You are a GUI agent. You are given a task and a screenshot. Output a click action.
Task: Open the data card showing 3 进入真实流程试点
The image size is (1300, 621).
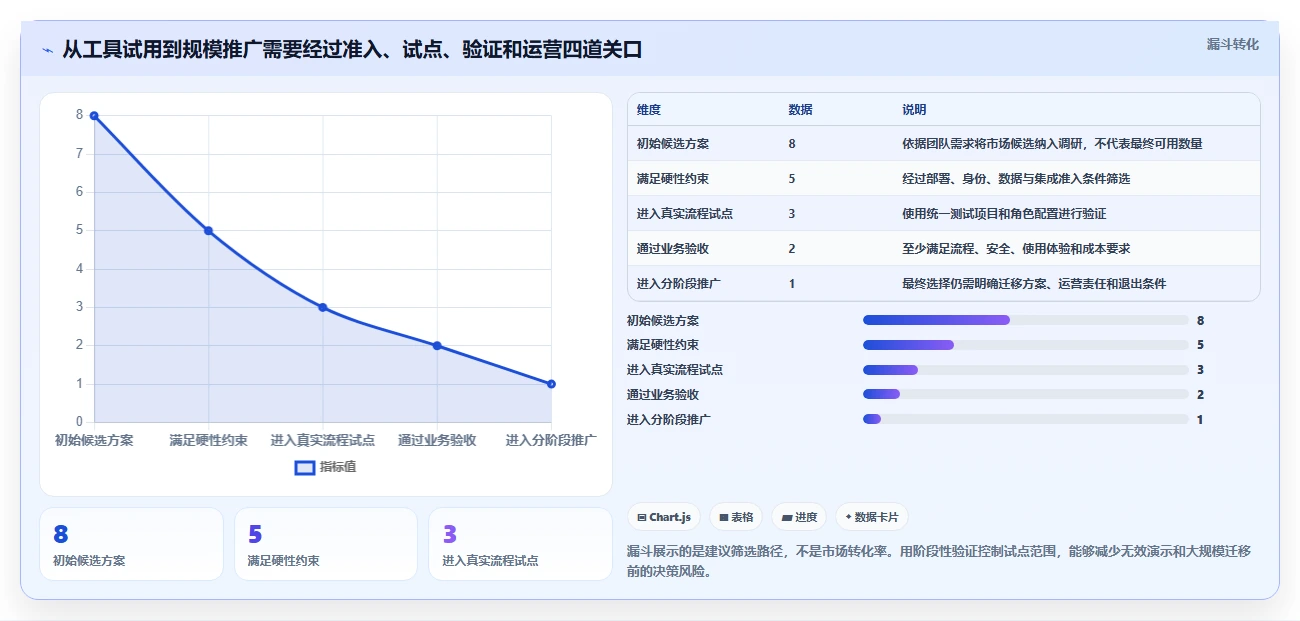click(520, 544)
